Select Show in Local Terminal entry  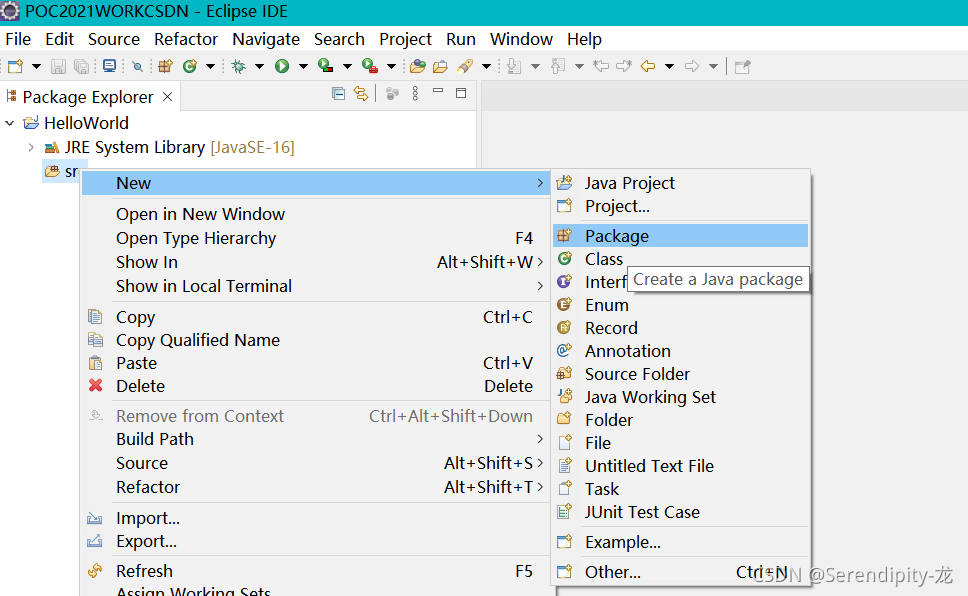[x=315, y=286]
